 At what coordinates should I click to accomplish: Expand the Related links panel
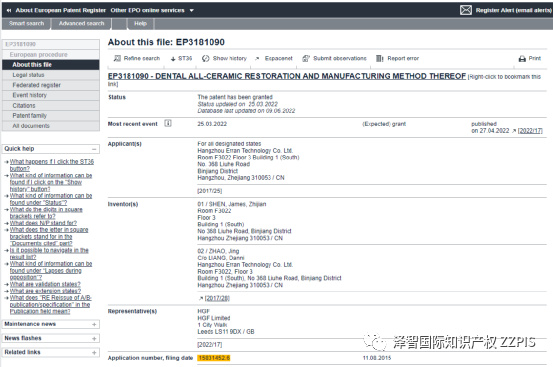[94, 353]
